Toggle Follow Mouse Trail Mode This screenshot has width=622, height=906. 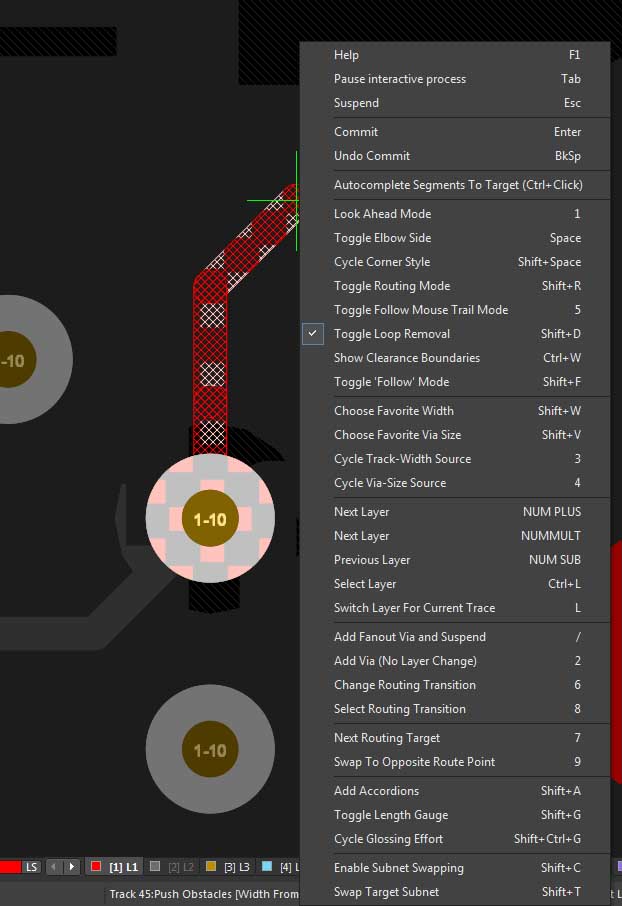pyautogui.click(x=420, y=310)
